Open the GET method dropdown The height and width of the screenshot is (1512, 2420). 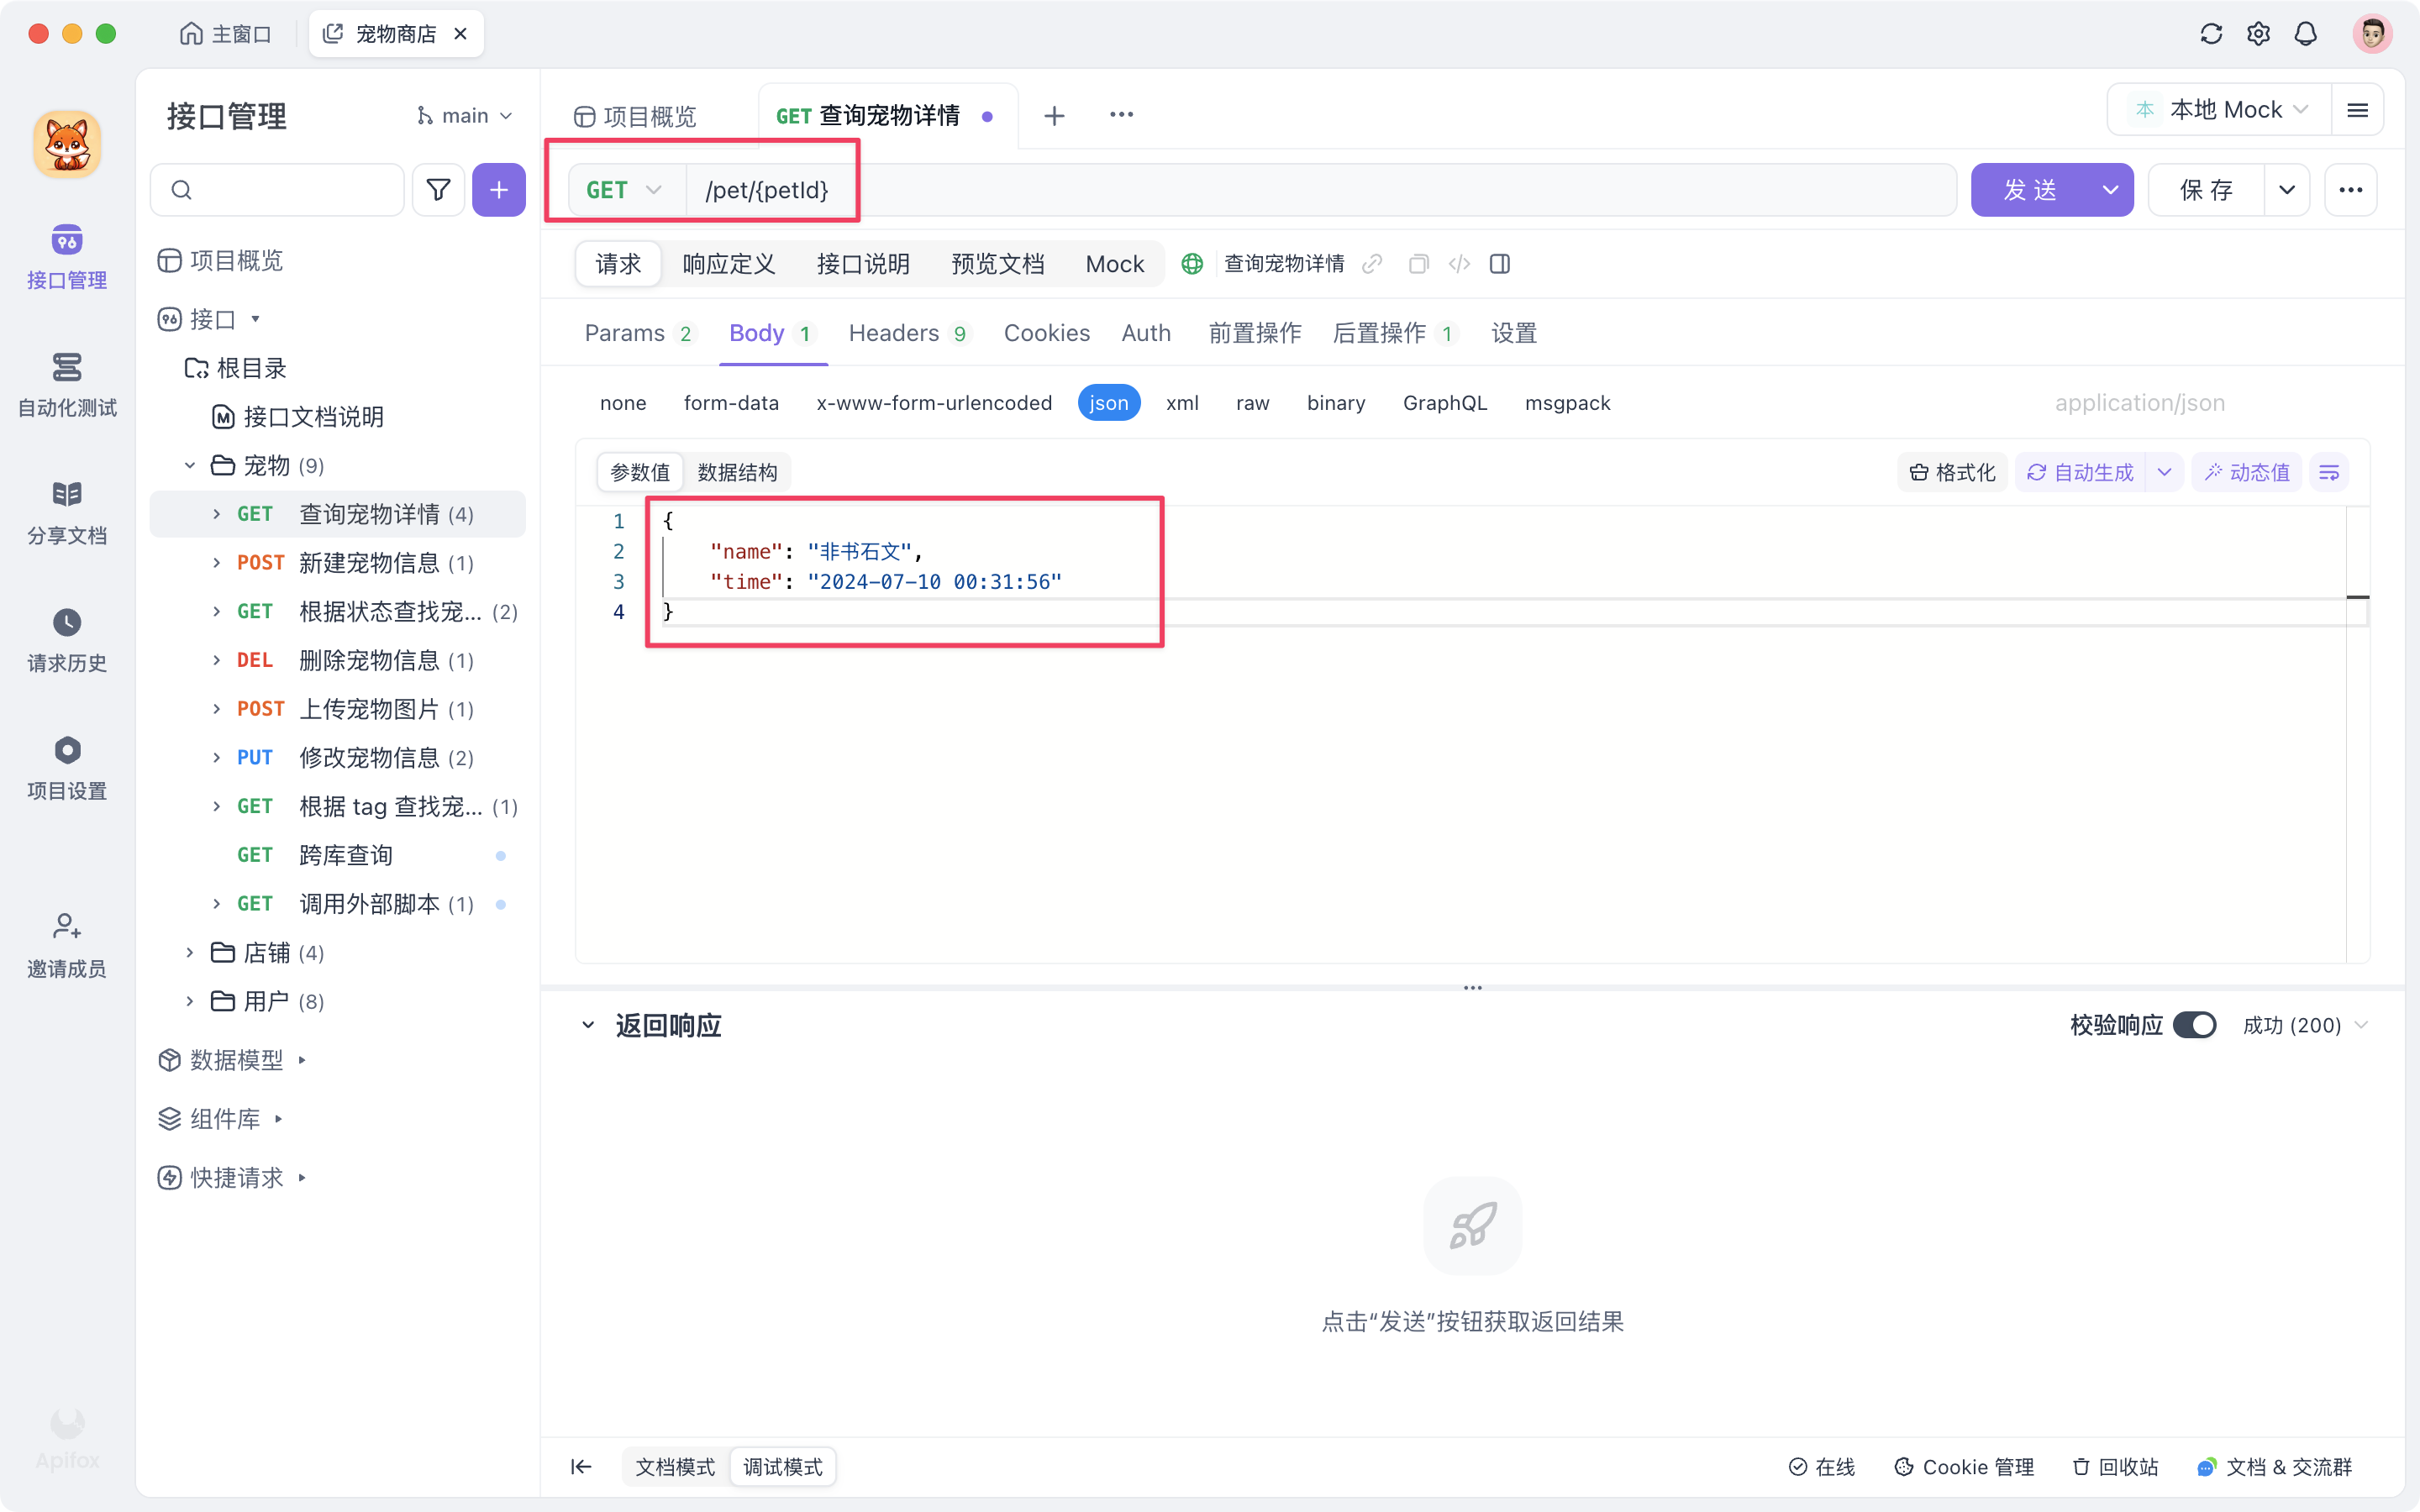click(622, 189)
